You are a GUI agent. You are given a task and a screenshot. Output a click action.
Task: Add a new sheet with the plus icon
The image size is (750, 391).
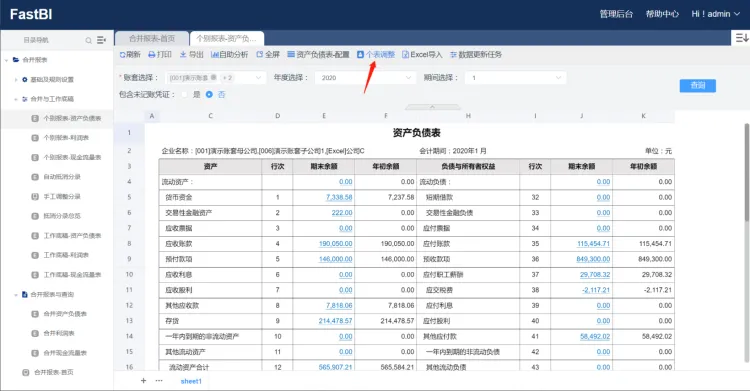coord(143,380)
